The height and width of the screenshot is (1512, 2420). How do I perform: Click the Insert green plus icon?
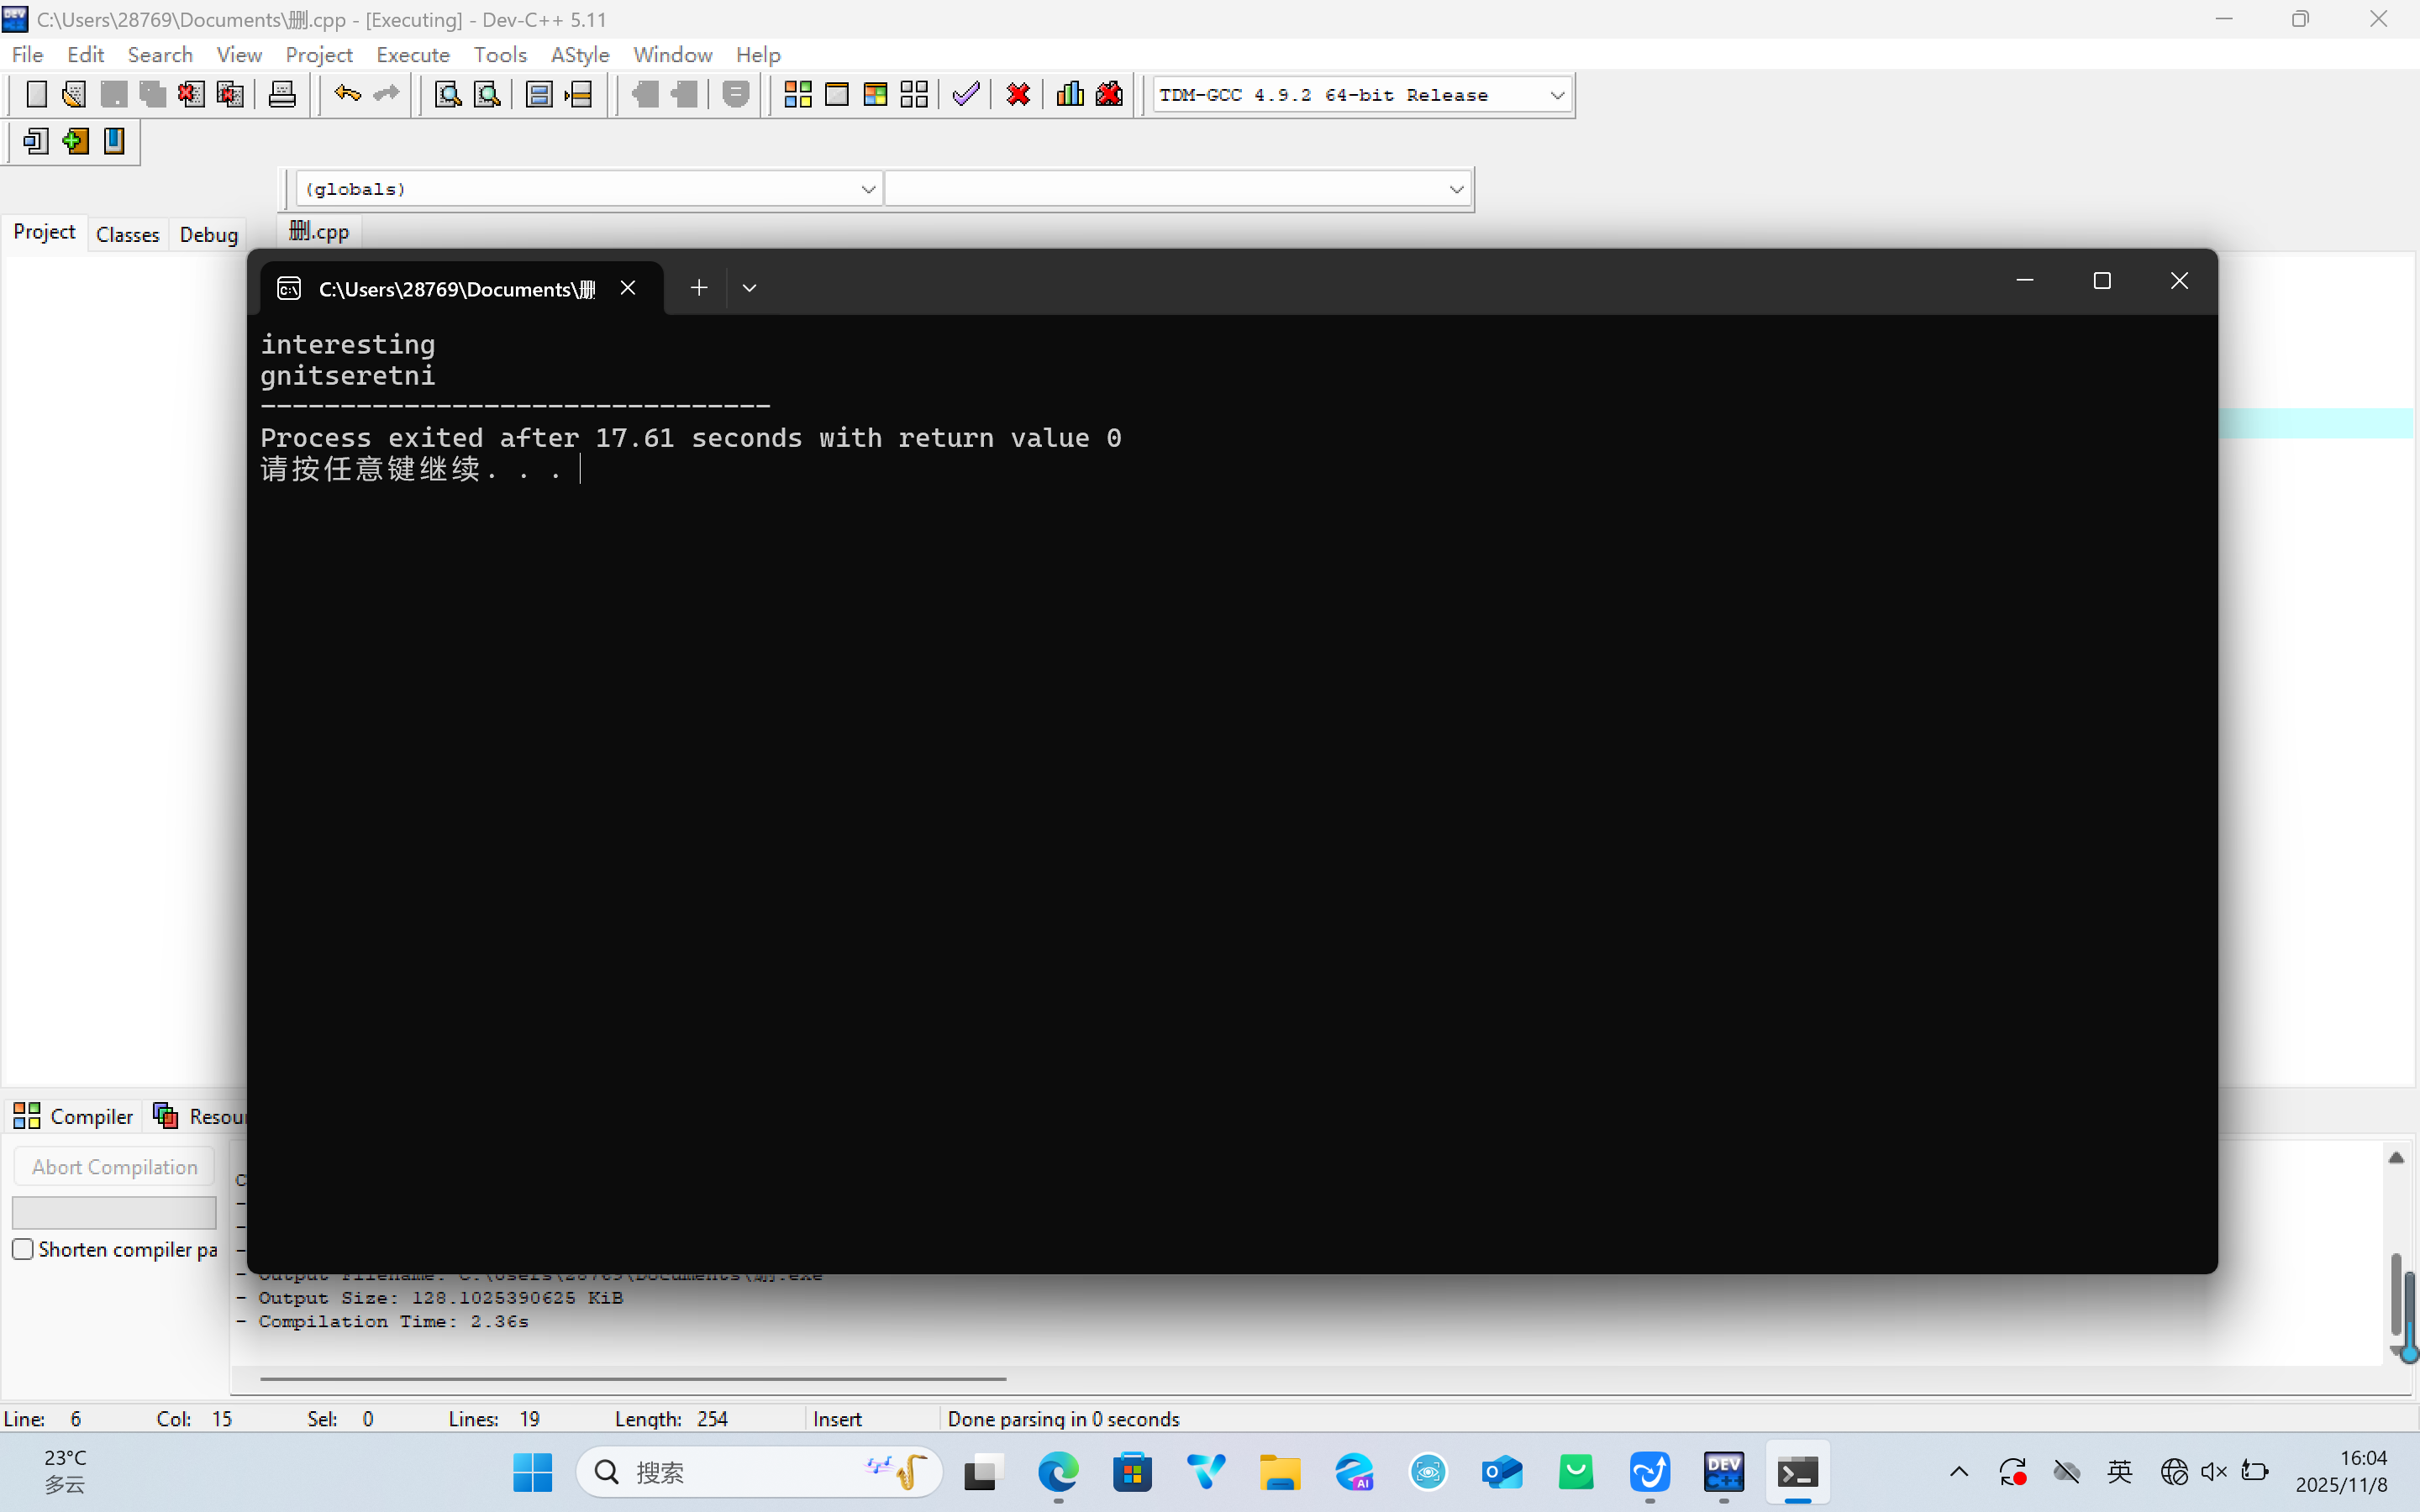[75, 141]
